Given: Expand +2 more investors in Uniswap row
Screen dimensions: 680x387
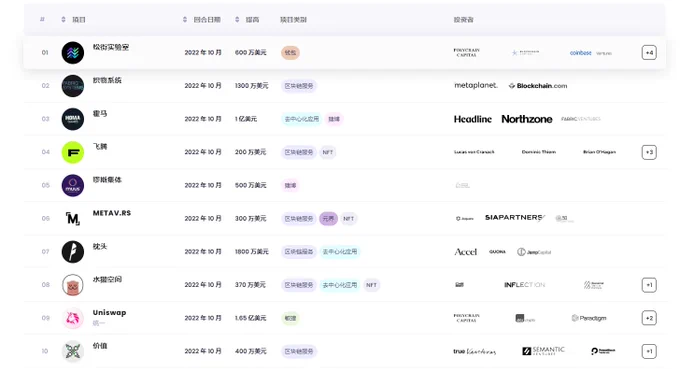Looking at the screenshot, I should 649,318.
